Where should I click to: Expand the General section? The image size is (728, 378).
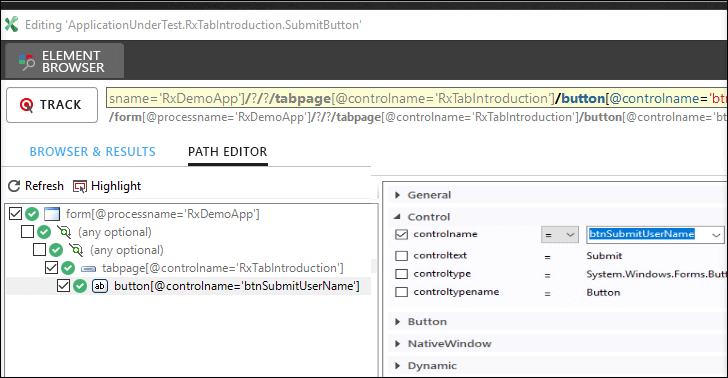[398, 195]
